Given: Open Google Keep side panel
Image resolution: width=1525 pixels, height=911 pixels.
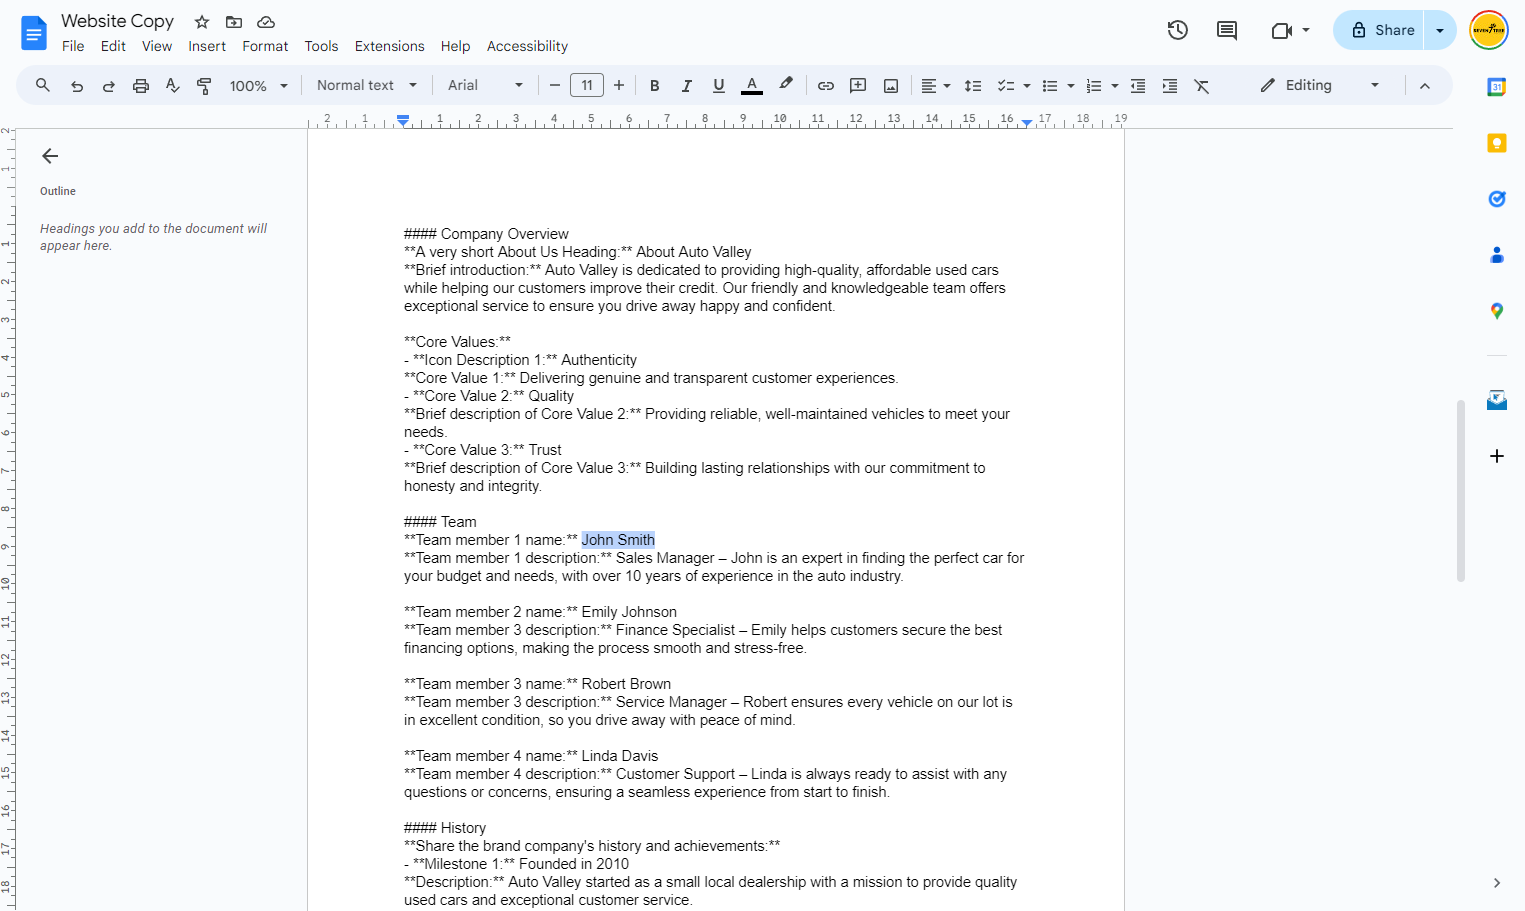Looking at the screenshot, I should pyautogui.click(x=1497, y=143).
